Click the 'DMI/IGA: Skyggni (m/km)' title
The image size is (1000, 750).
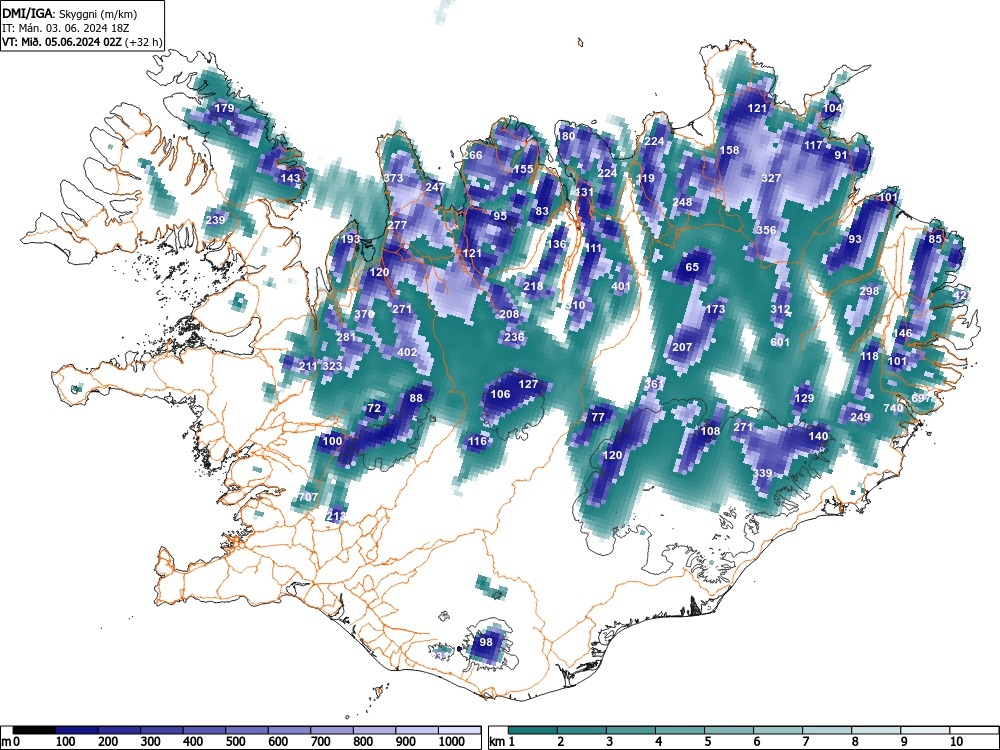pos(70,13)
